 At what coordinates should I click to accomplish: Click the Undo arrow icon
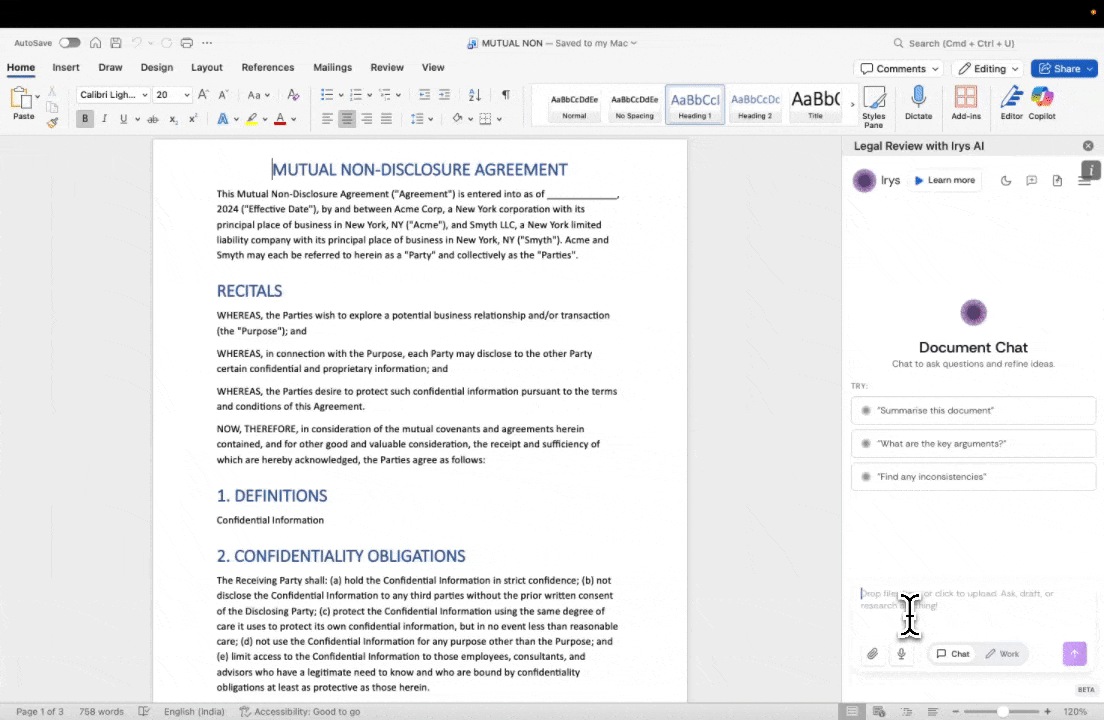coord(137,43)
